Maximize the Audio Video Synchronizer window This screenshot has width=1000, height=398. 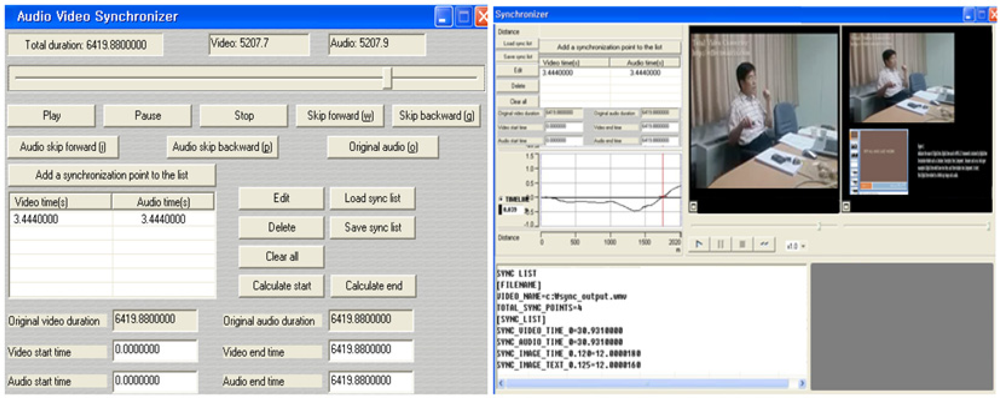[x=464, y=17]
